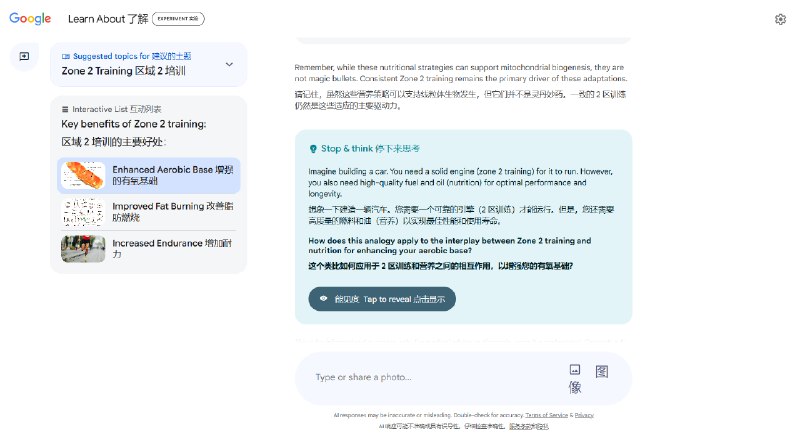The height and width of the screenshot is (437, 800).
Task: Click the Stop & think heading
Action: coord(370,149)
